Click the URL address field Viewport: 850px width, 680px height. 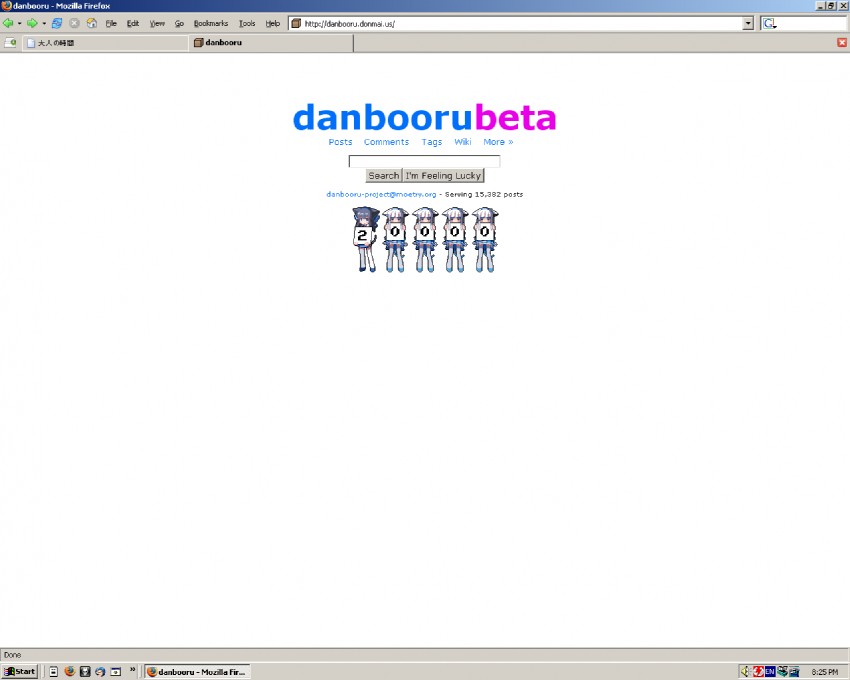520,24
